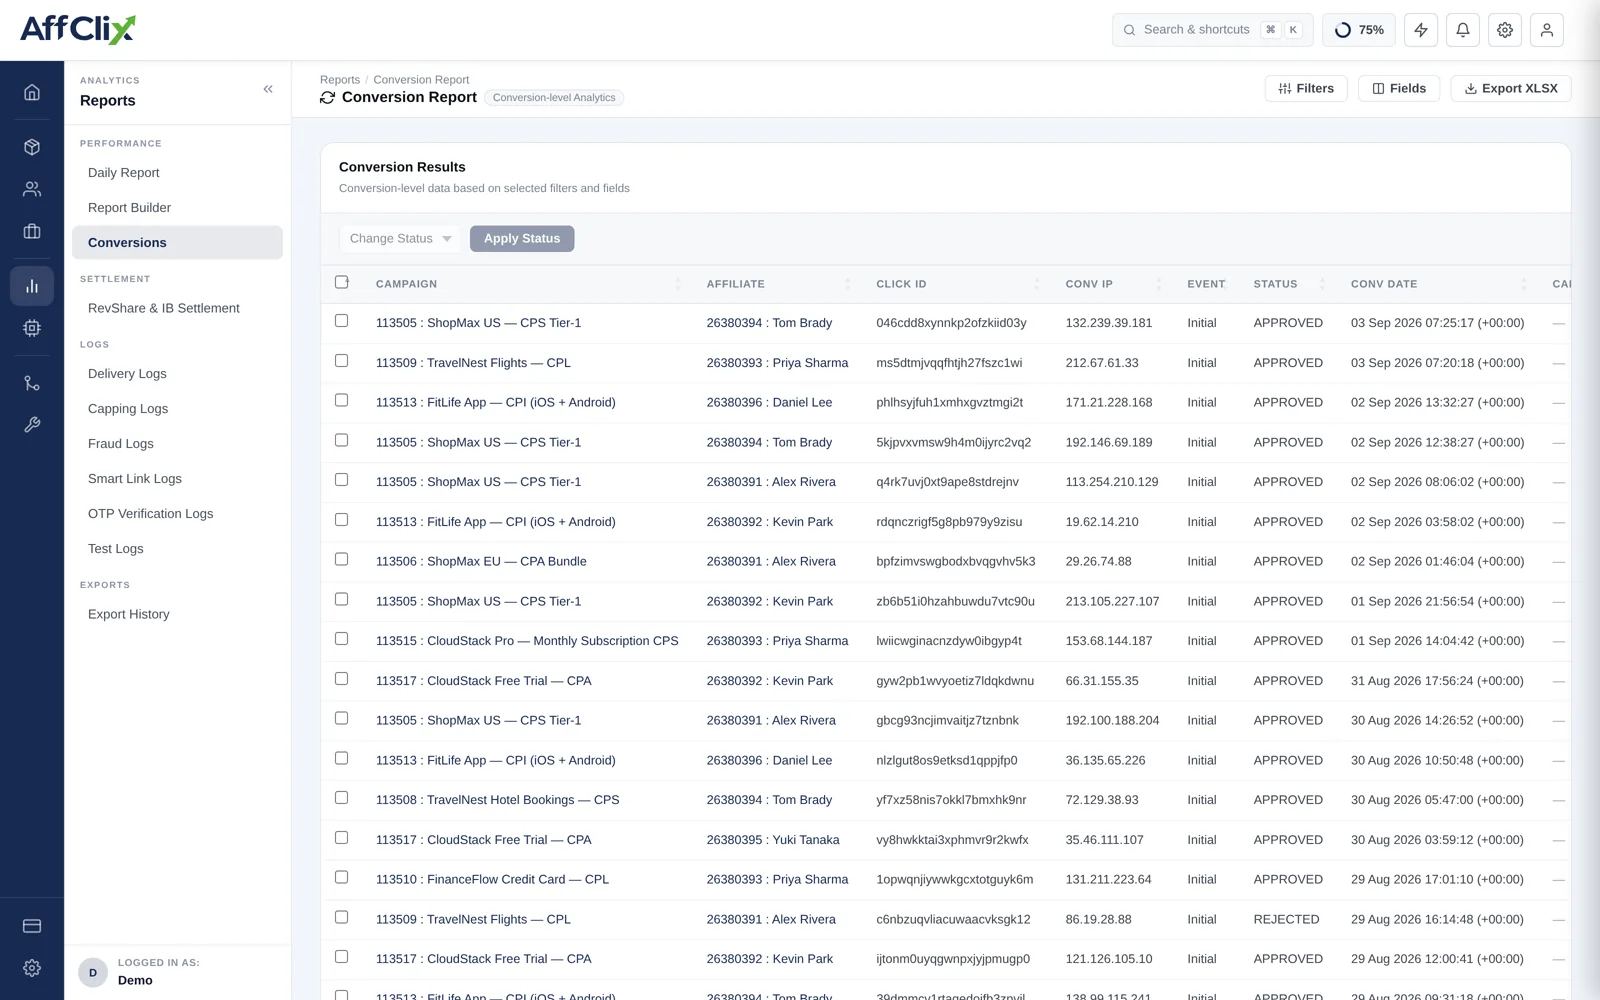This screenshot has width=1600, height=1000.
Task: Open the Reports bar chart icon
Action: [32, 286]
